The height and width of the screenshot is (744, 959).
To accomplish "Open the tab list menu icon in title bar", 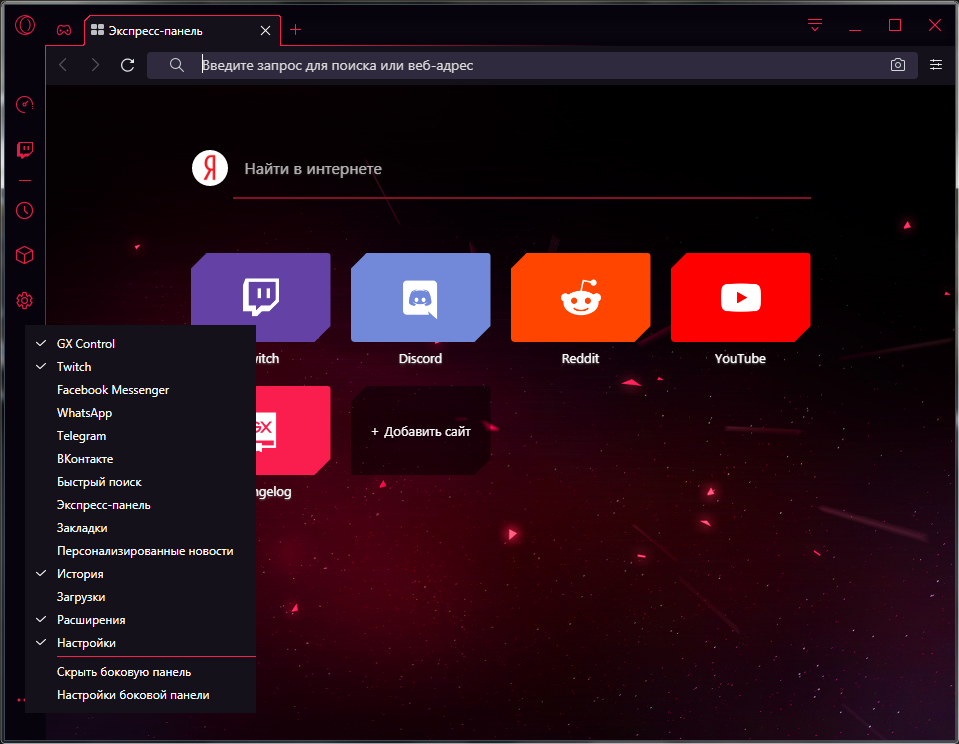I will [x=815, y=25].
